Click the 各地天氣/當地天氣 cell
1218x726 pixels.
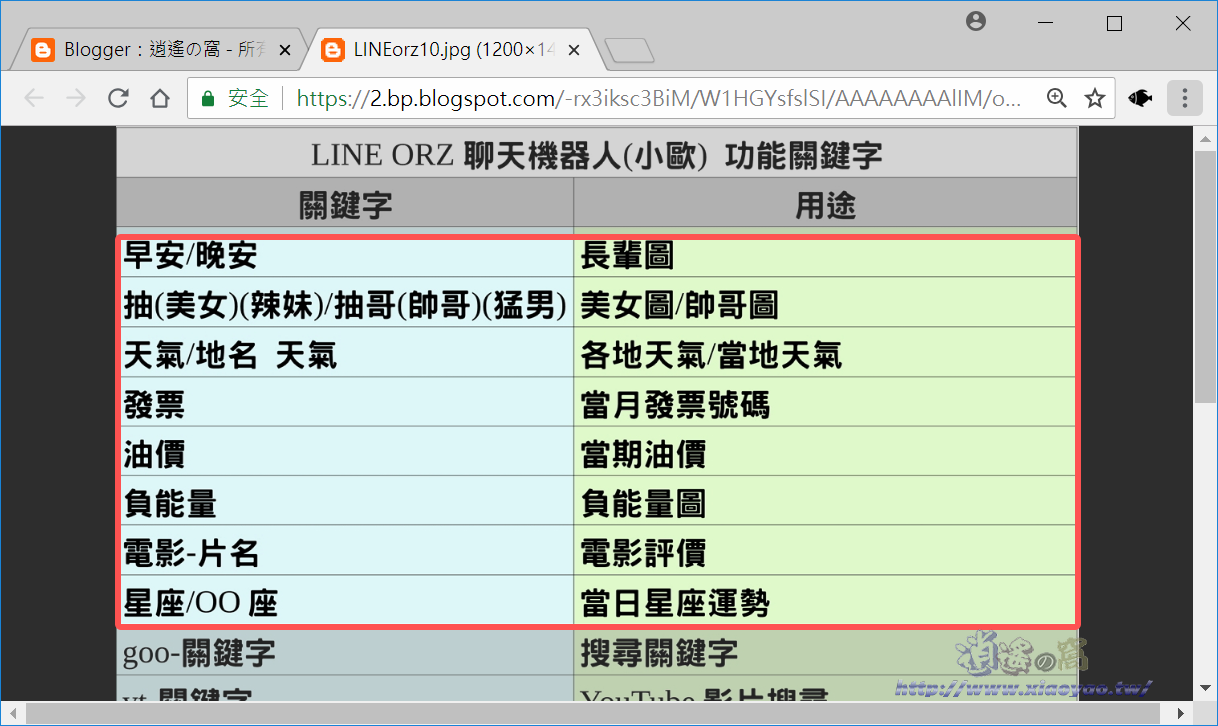click(825, 354)
